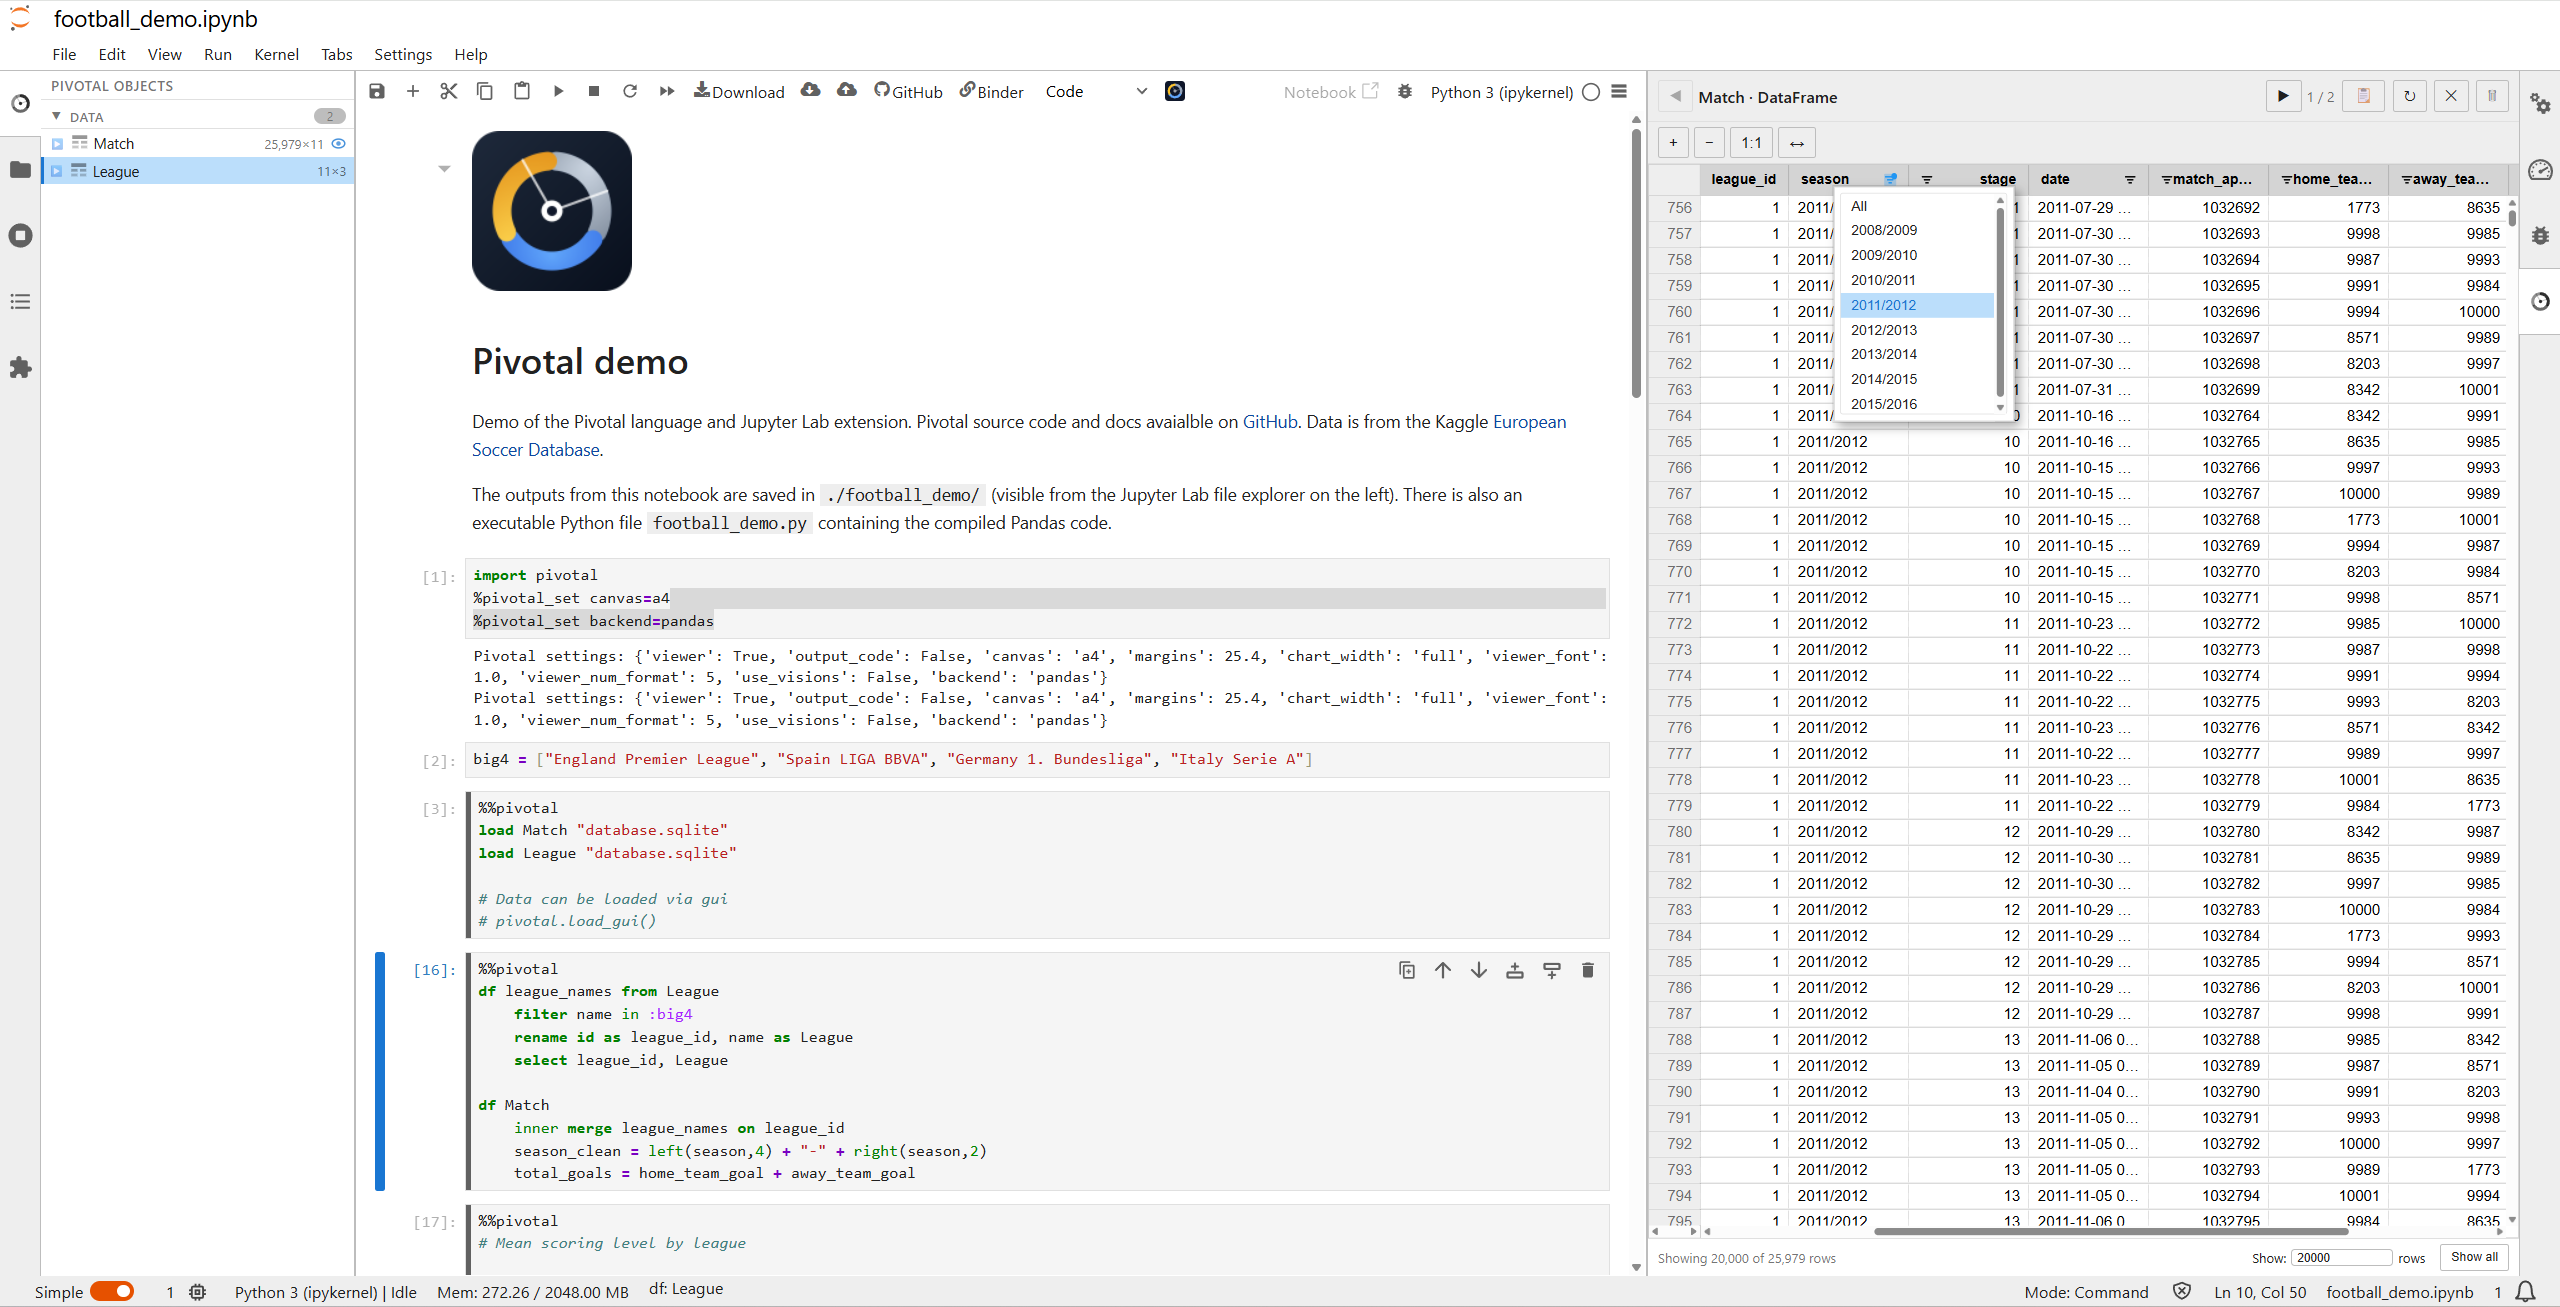Open the home_tea... column filter
Screen dimensions: 2560x1307
point(2287,179)
